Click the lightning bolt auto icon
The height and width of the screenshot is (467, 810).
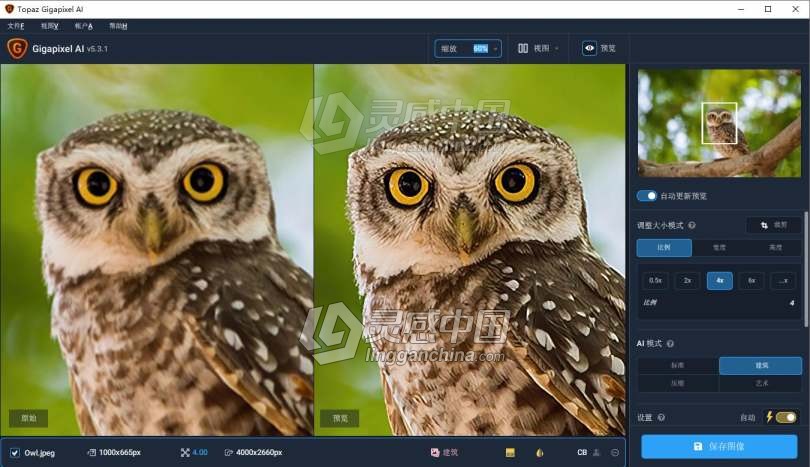pos(769,416)
